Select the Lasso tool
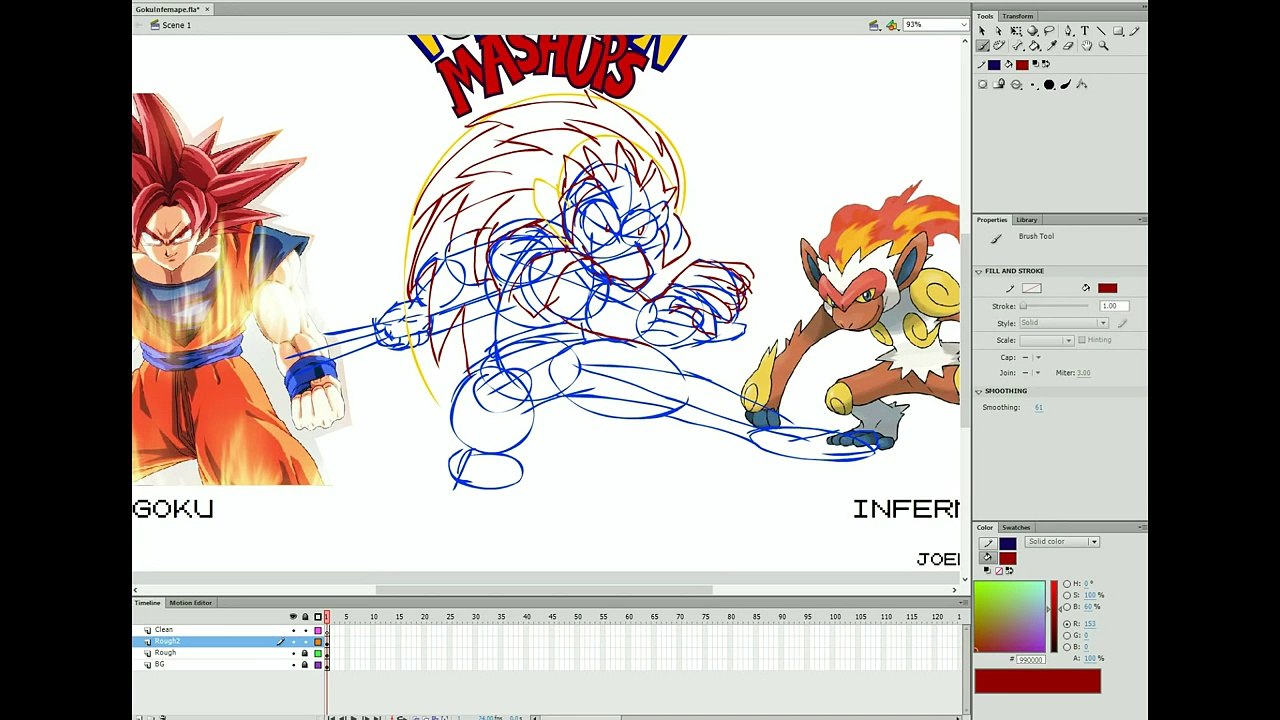 pyautogui.click(x=1049, y=31)
